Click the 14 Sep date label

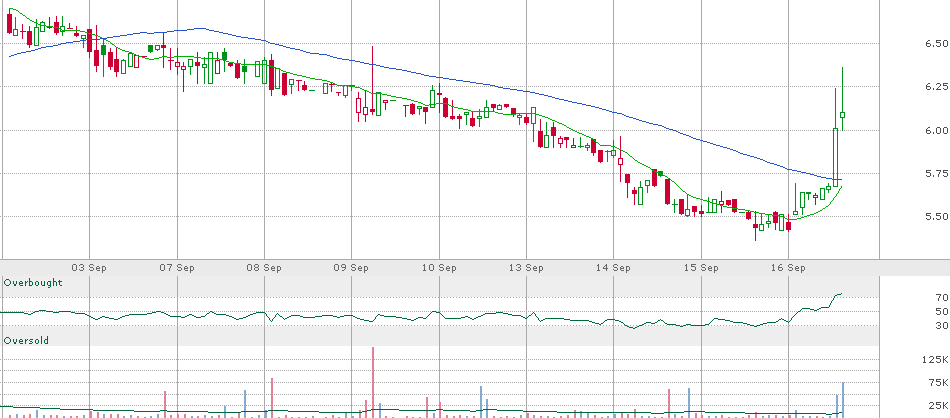613,268
